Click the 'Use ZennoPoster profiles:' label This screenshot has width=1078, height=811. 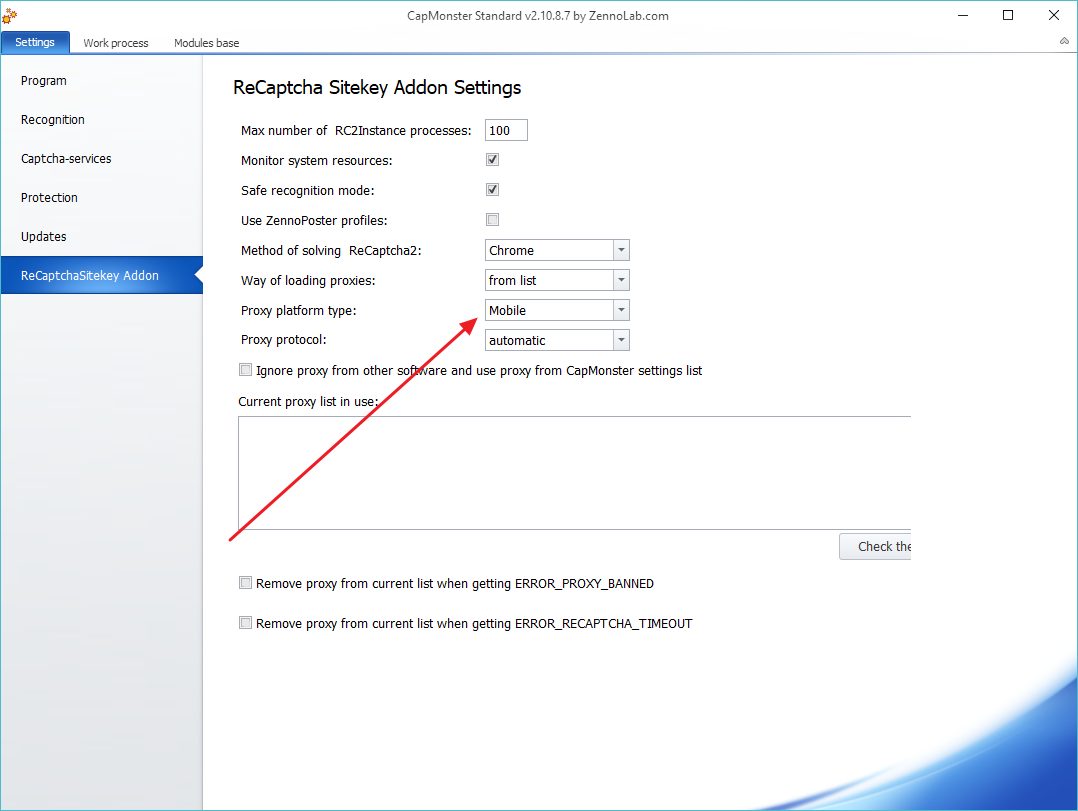314,221
